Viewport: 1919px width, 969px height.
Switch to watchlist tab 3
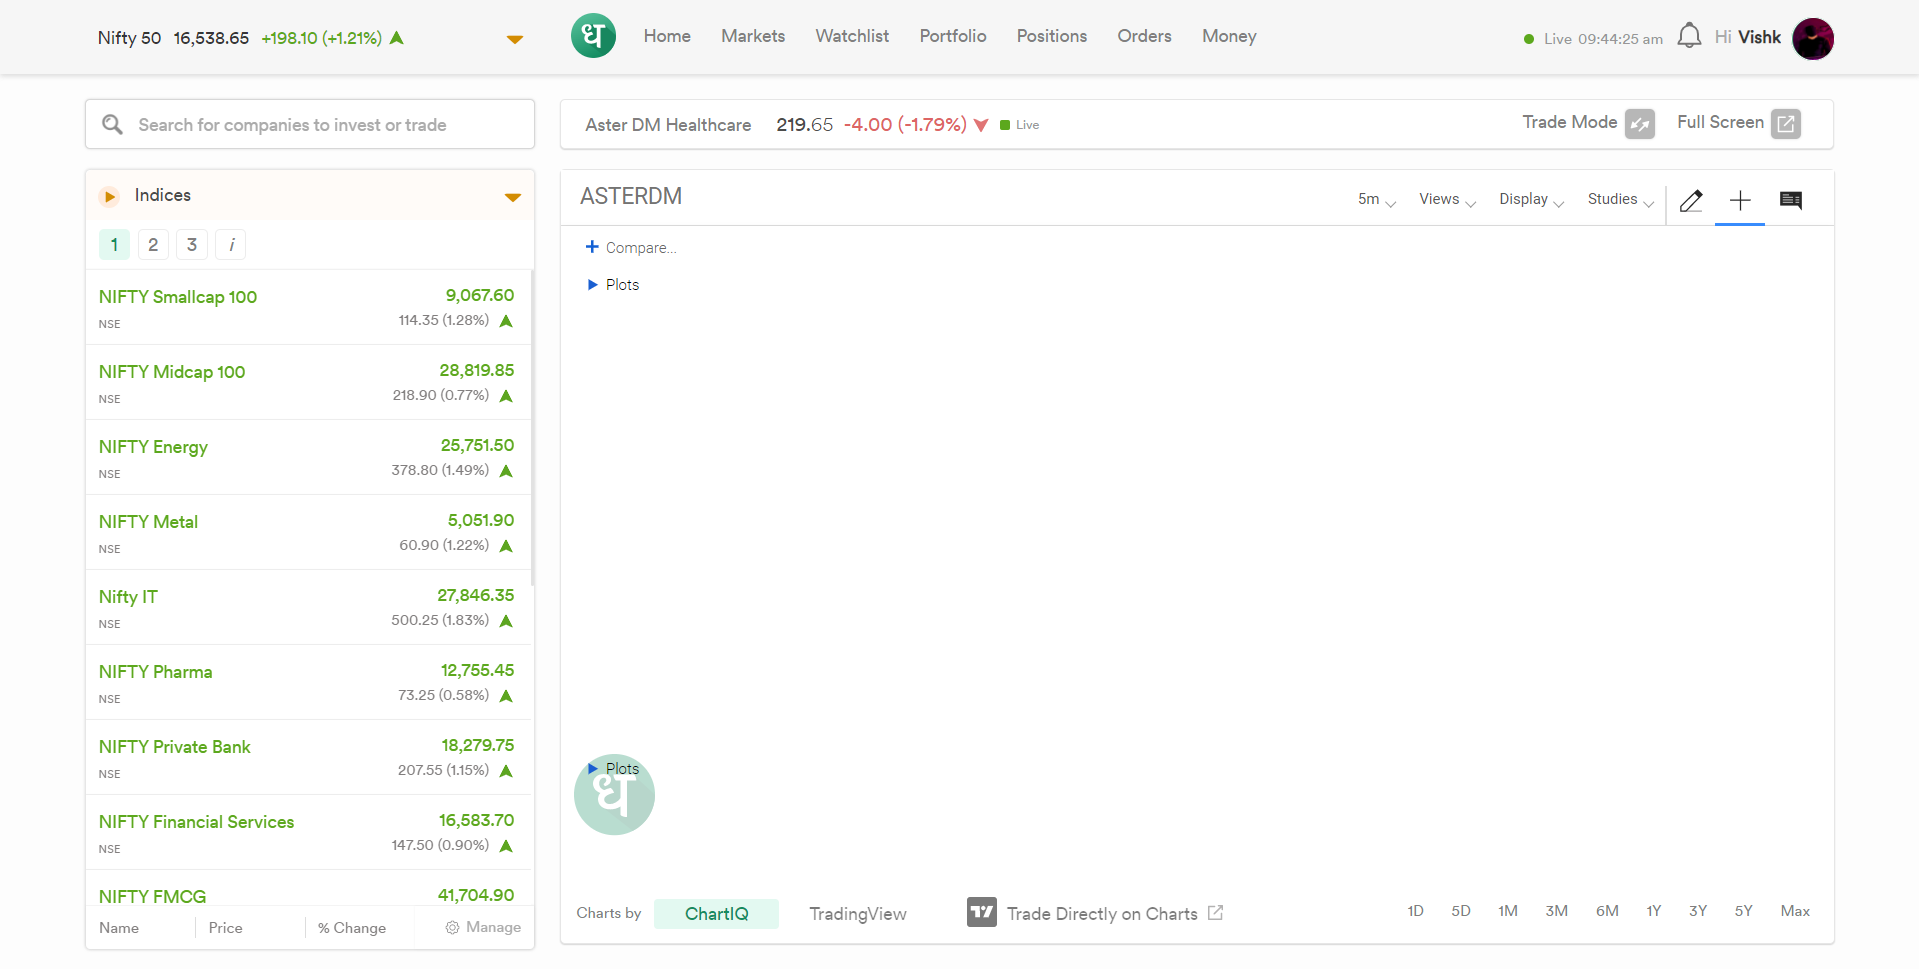tap(192, 245)
